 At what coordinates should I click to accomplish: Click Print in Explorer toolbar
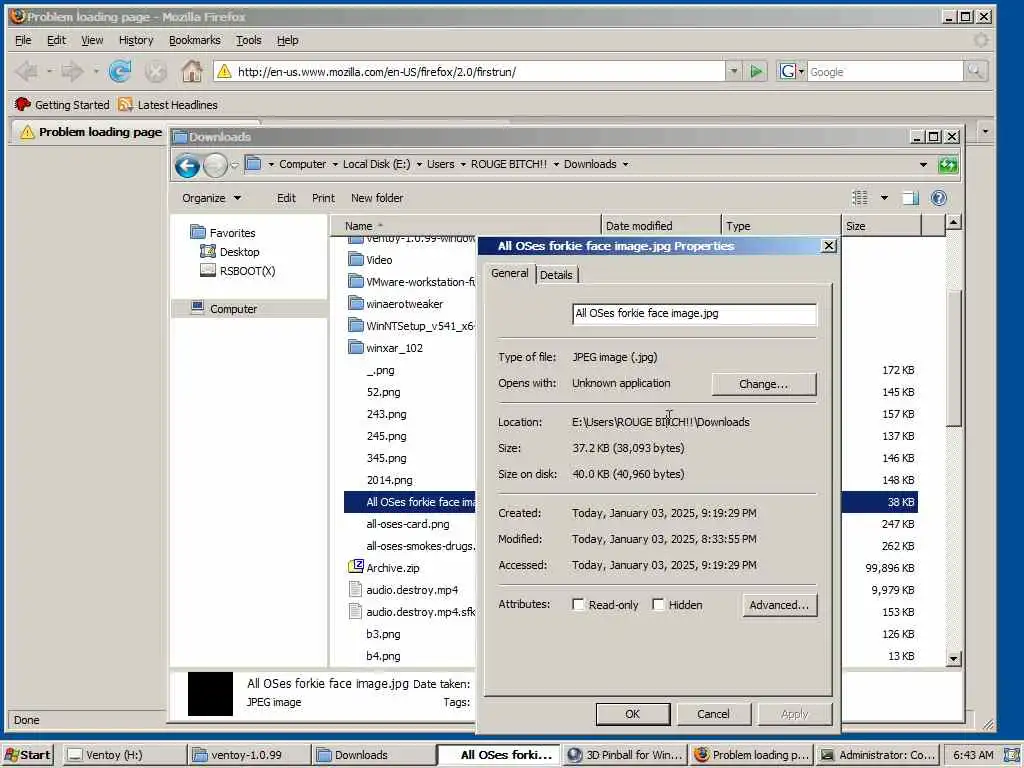323,198
